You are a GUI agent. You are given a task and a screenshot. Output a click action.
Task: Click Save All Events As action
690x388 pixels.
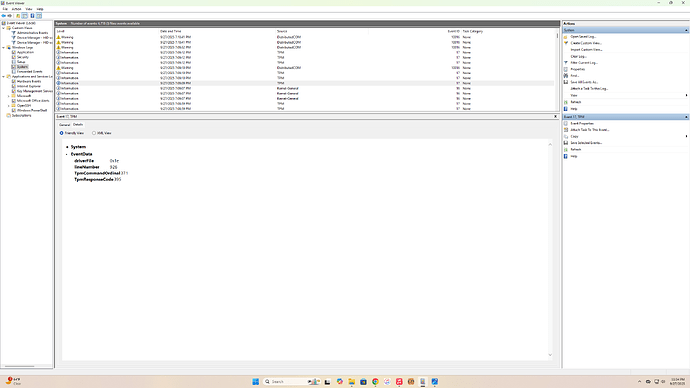click(x=584, y=82)
